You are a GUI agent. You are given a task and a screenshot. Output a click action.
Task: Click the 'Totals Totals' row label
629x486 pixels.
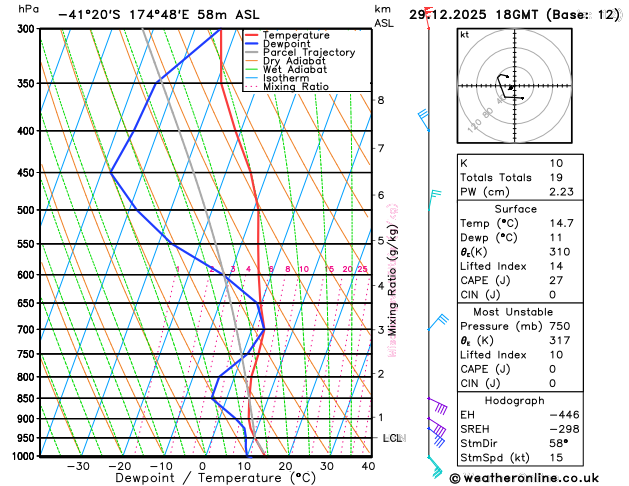tap(496, 178)
